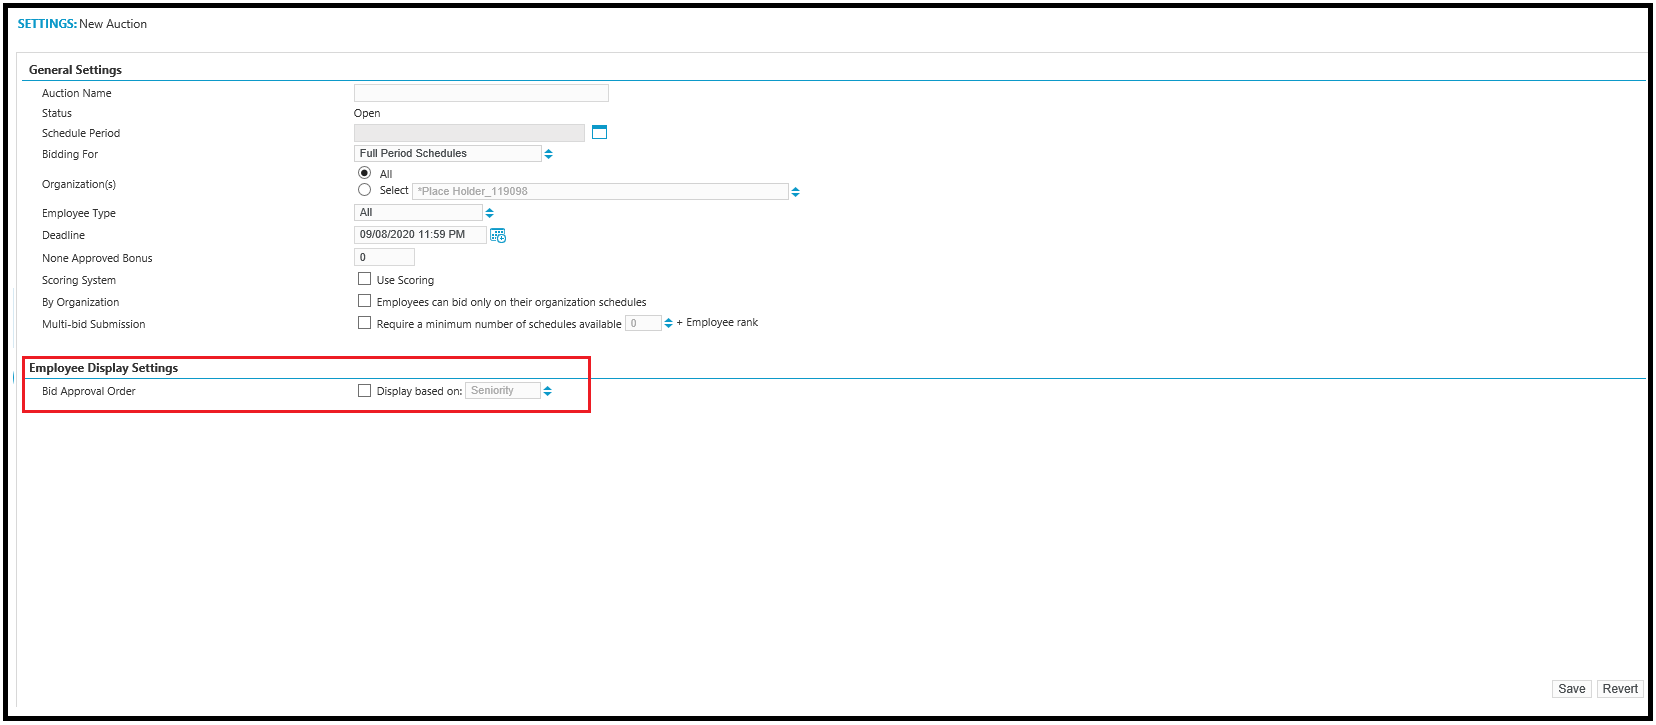Click the None Approved Bonus label

[x=97, y=258]
